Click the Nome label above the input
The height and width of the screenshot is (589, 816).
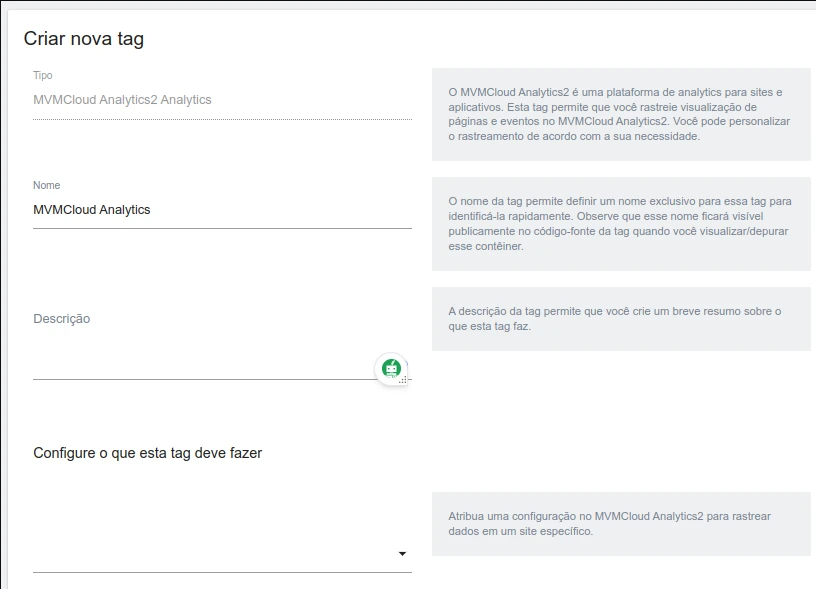click(x=47, y=185)
